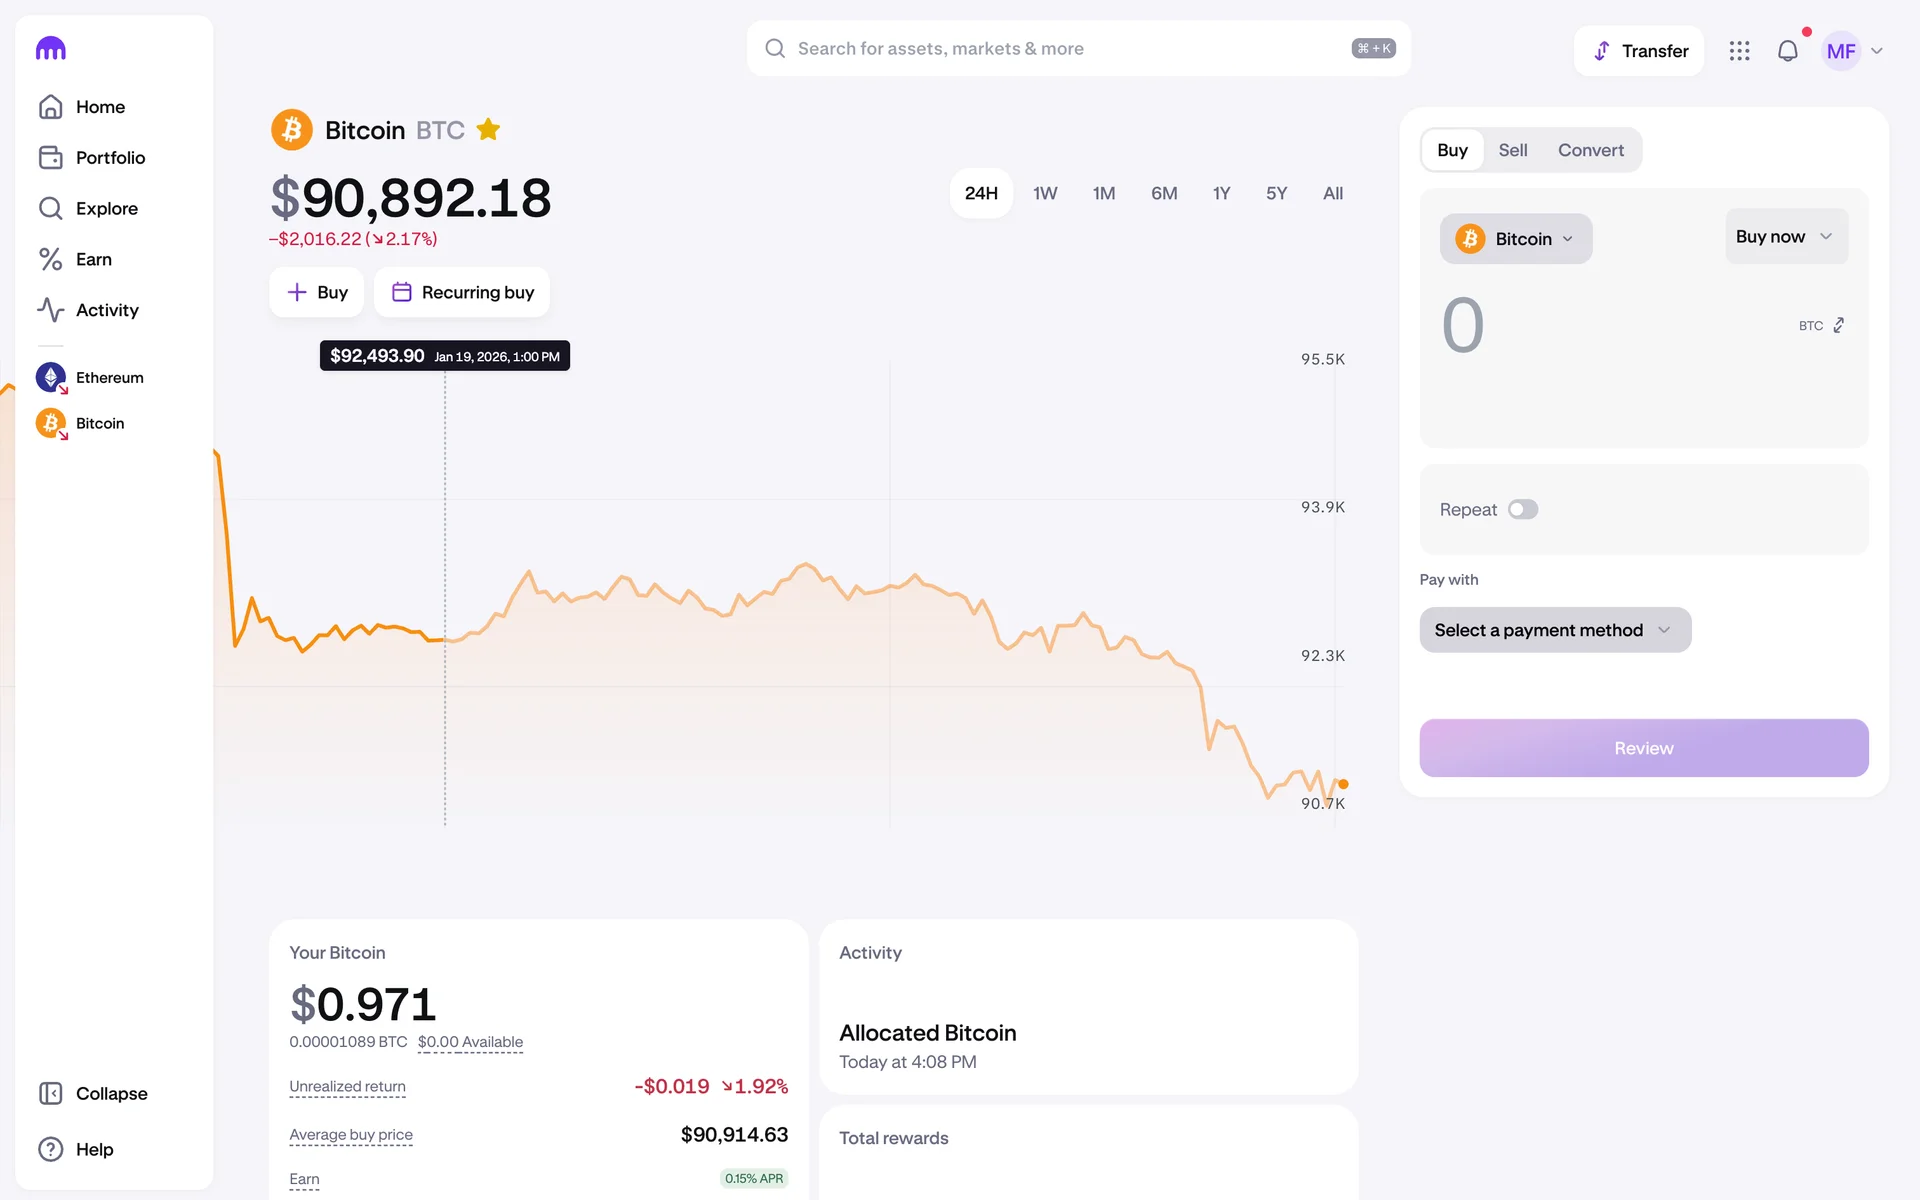This screenshot has height=1200, width=1920.
Task: Expand the MF account menu
Action: click(x=1853, y=51)
